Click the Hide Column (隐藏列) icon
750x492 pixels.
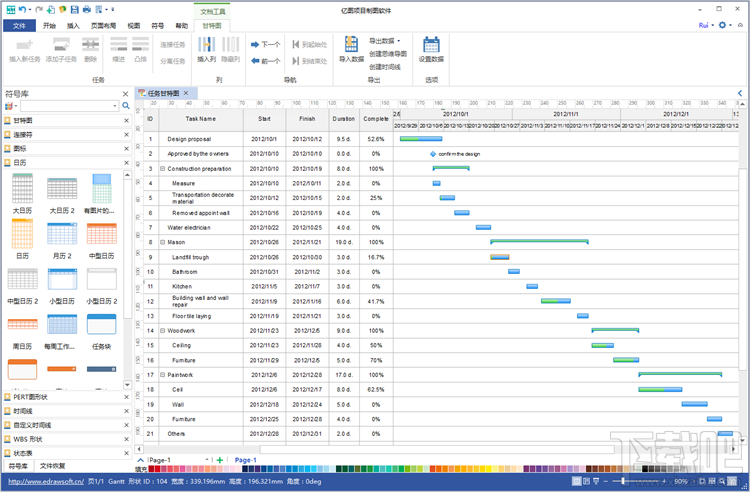(231, 44)
